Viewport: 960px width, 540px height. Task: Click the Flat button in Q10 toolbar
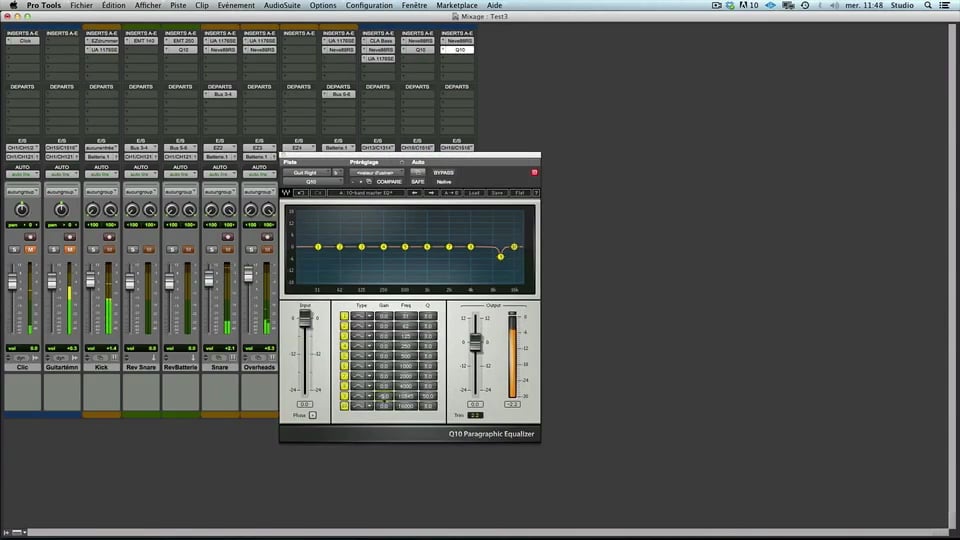point(520,193)
